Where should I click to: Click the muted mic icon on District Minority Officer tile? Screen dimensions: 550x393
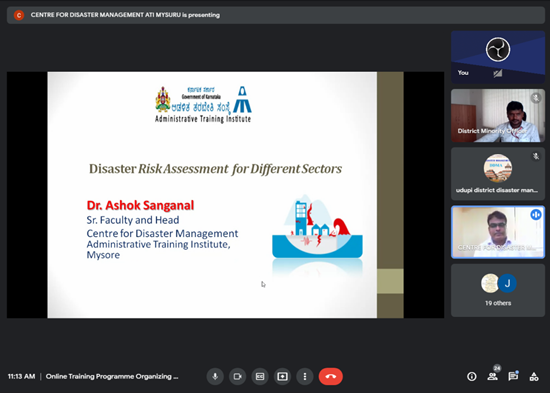[536, 98]
